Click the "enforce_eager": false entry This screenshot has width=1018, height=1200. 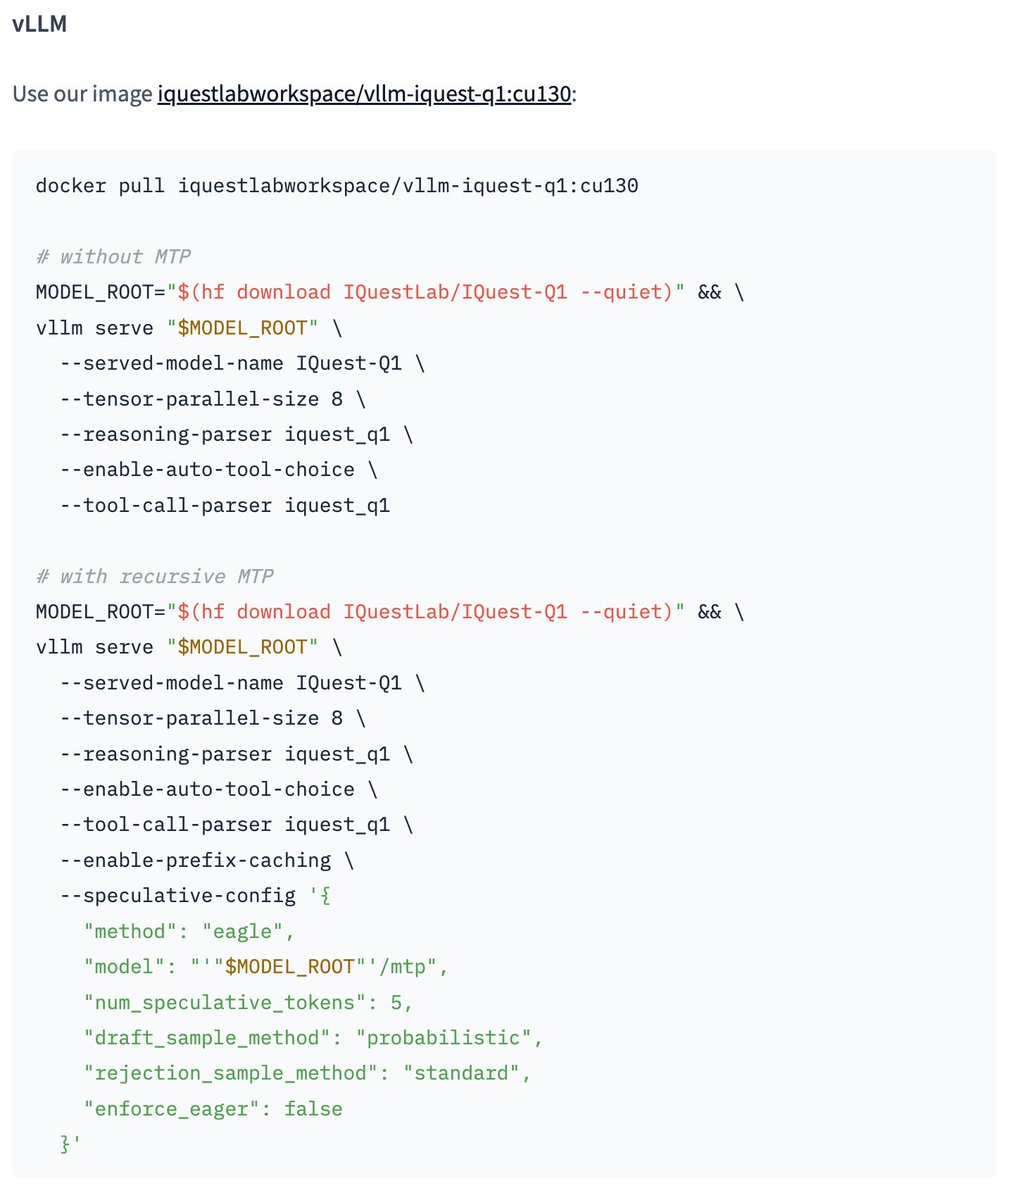pyautogui.click(x=213, y=1109)
